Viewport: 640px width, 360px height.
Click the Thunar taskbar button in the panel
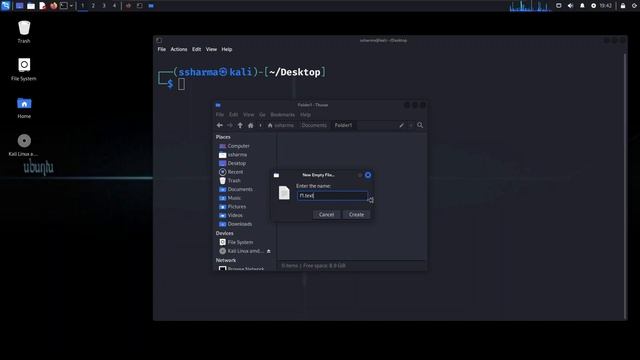point(151,6)
